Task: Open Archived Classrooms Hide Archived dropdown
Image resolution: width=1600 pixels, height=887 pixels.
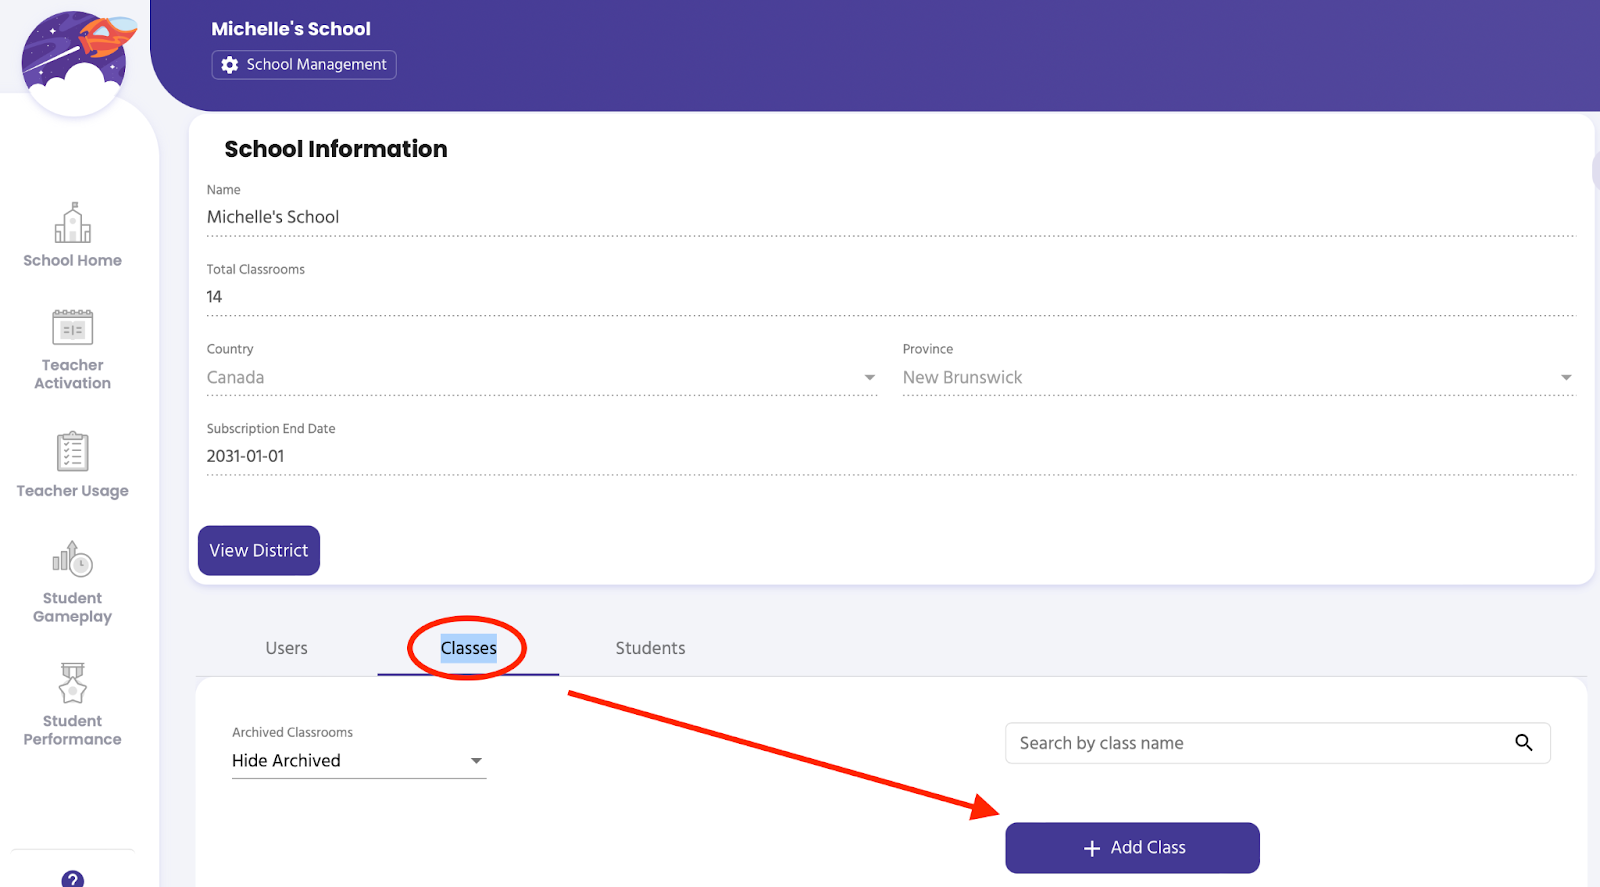Action: pos(358,761)
